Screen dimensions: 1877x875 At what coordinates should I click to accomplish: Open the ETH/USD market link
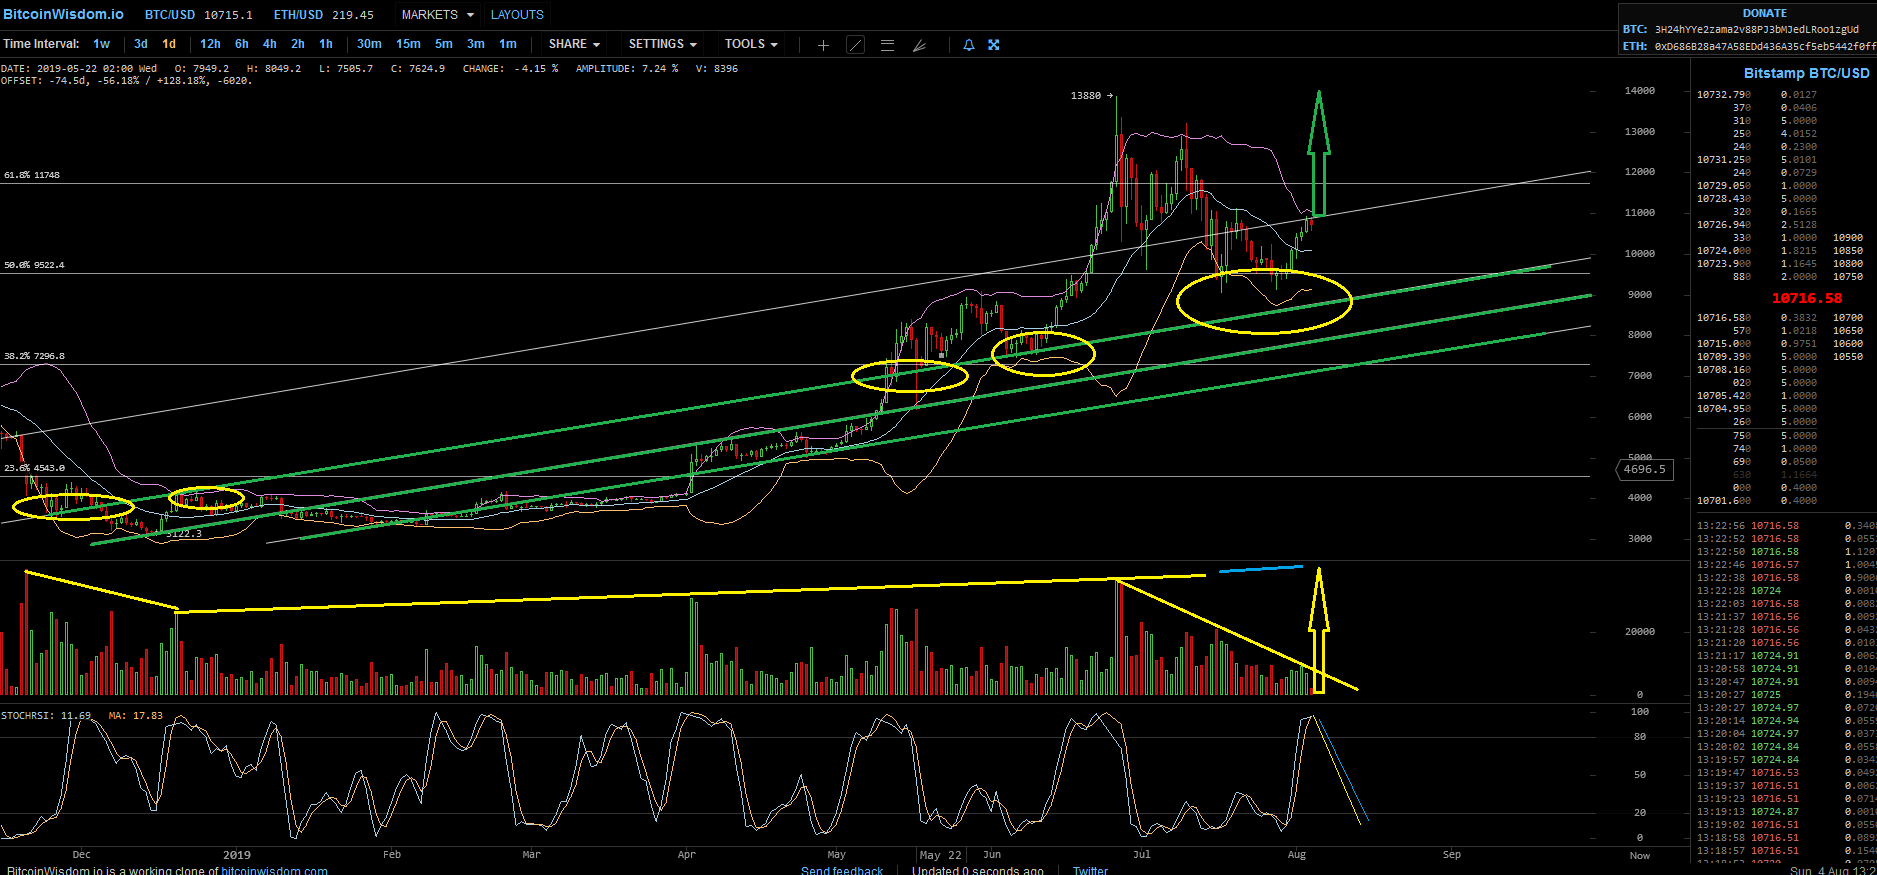[324, 15]
